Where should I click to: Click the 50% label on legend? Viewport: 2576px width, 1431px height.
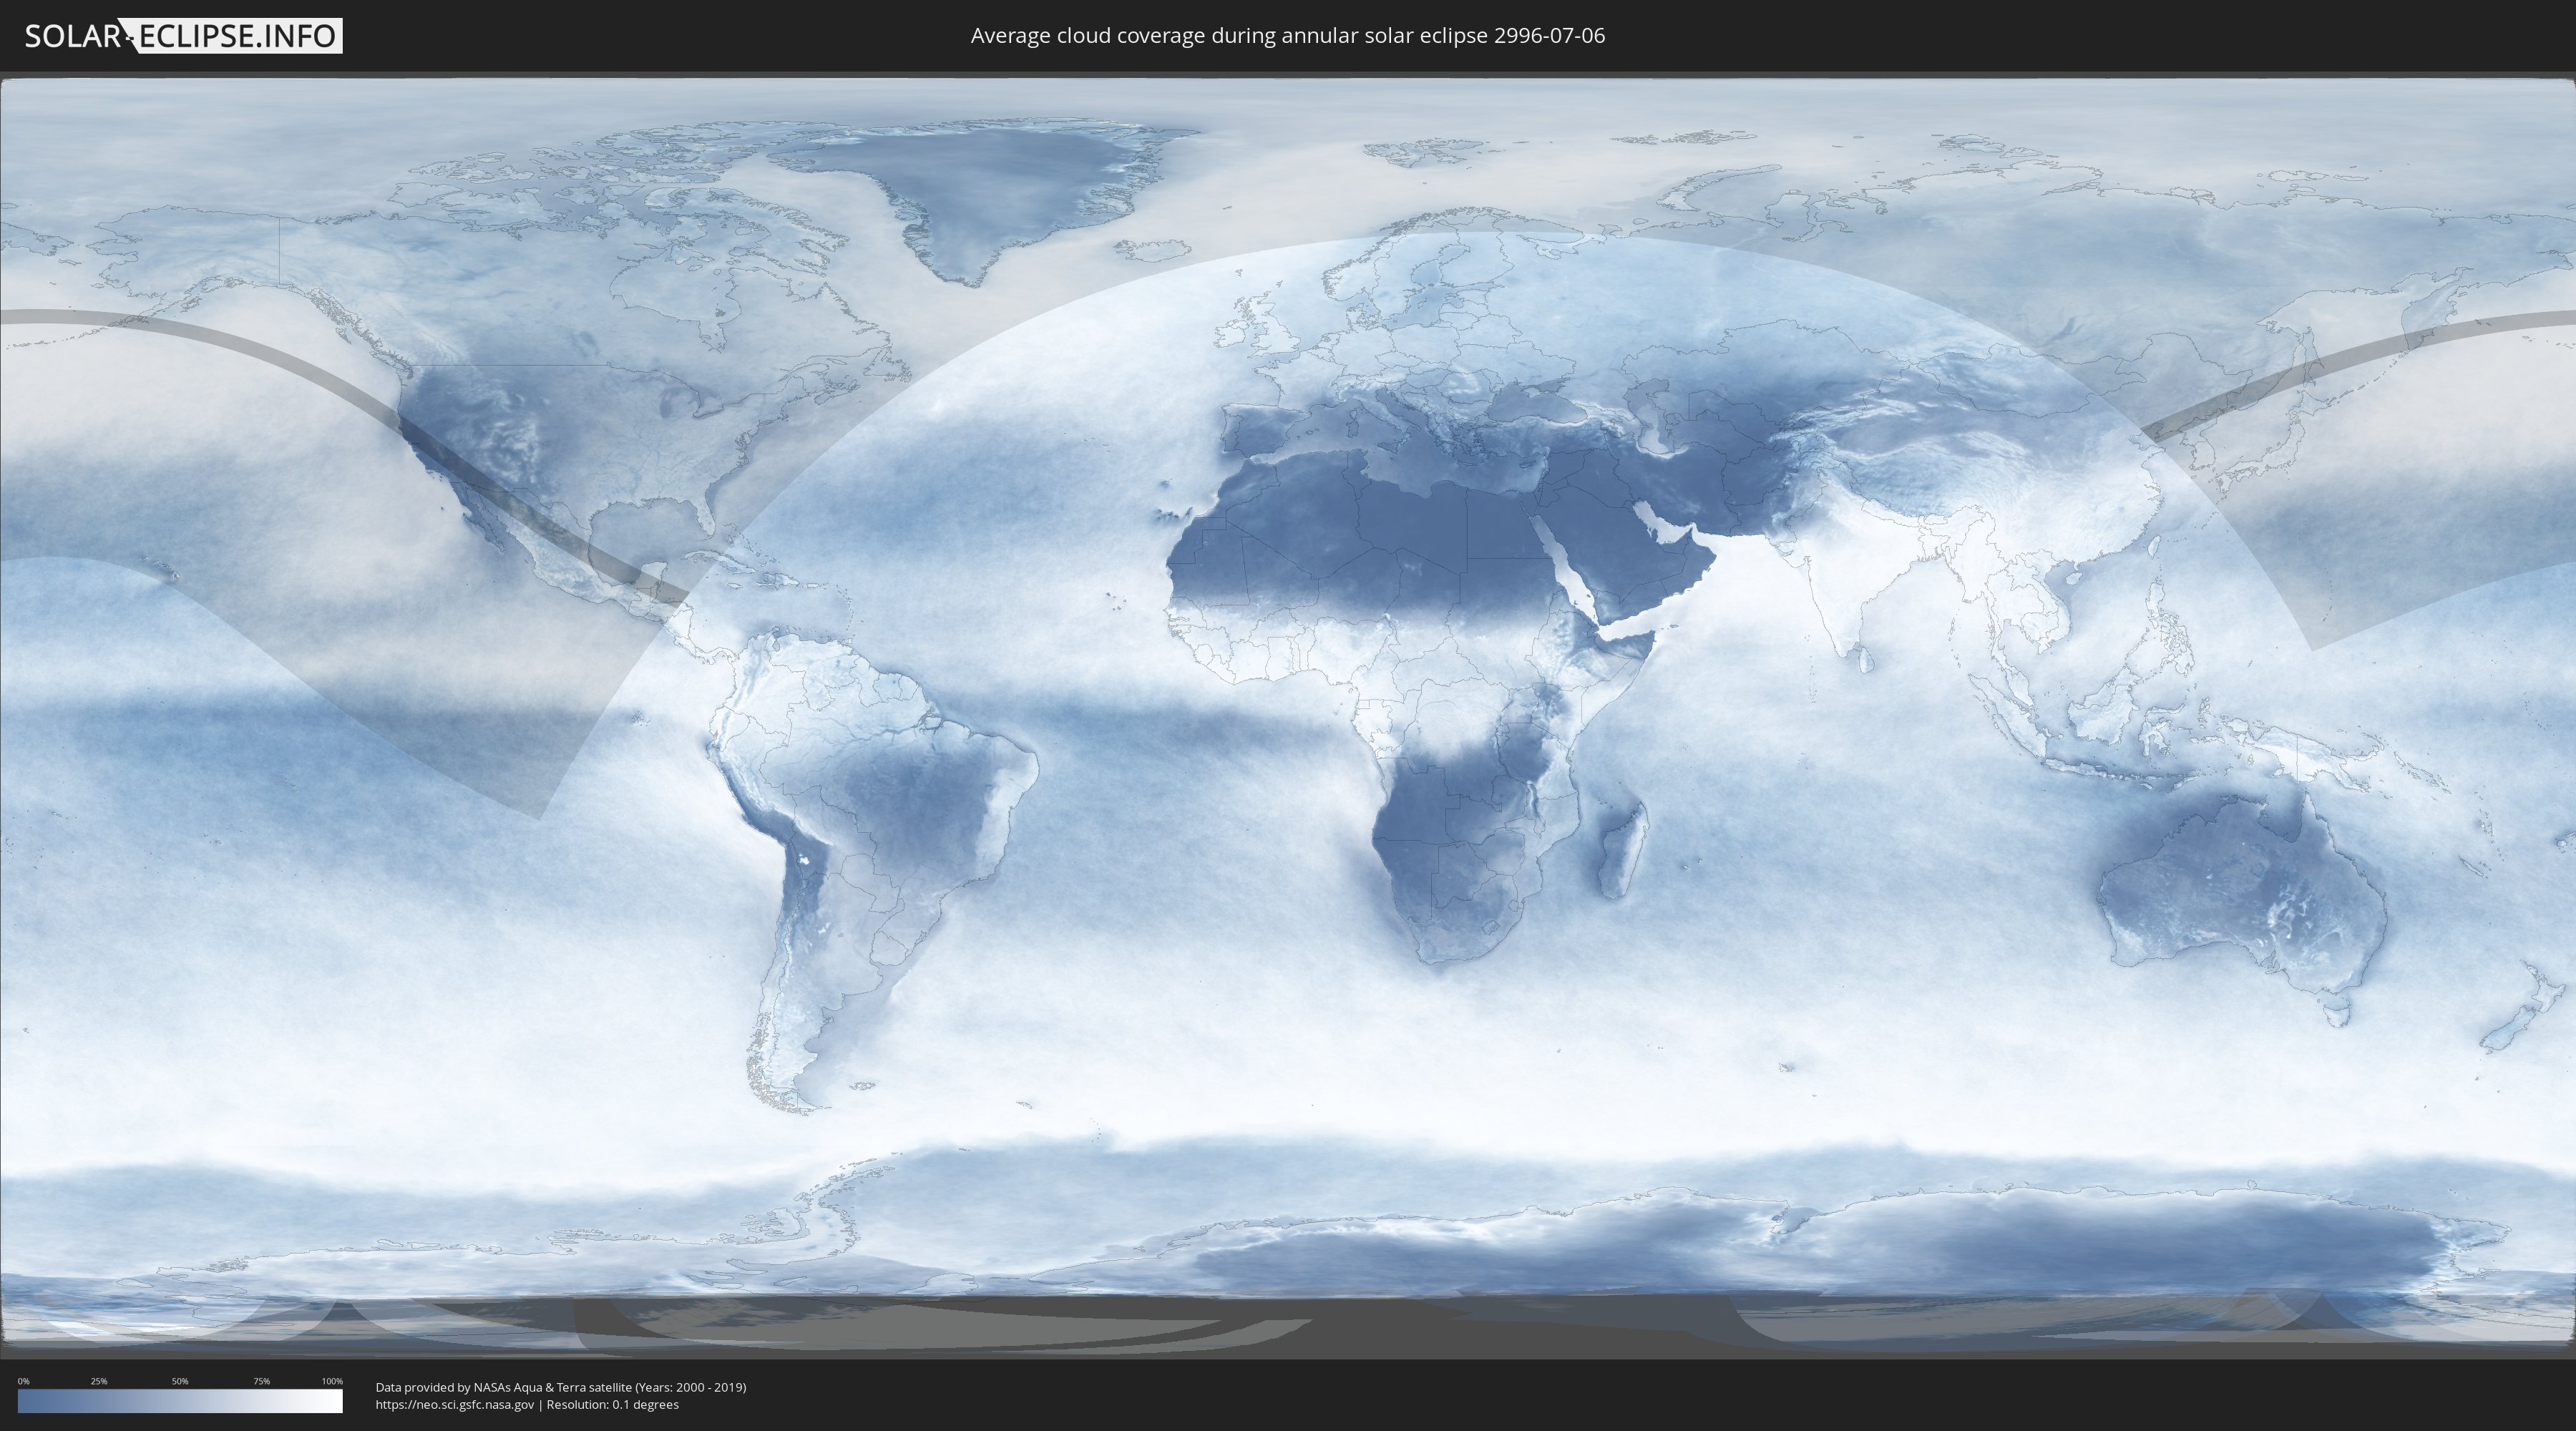(x=180, y=1381)
